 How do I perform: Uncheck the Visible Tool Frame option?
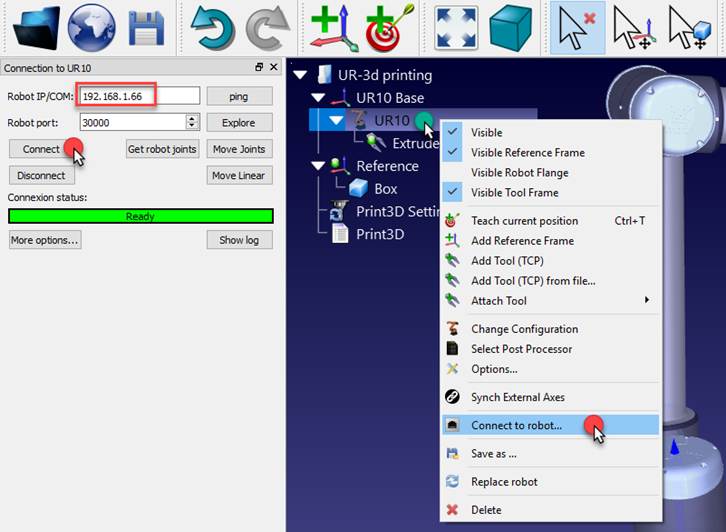coord(514,193)
